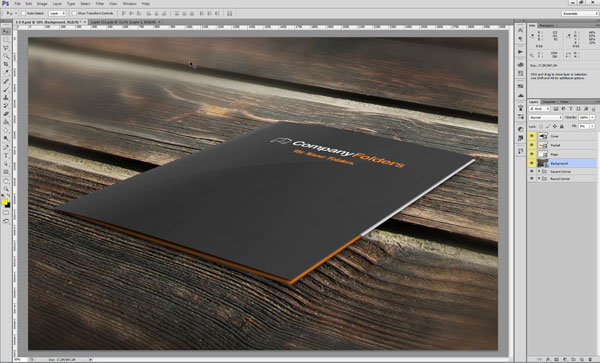The image size is (600, 363).
Task: Click align left edges button
Action: point(149,13)
